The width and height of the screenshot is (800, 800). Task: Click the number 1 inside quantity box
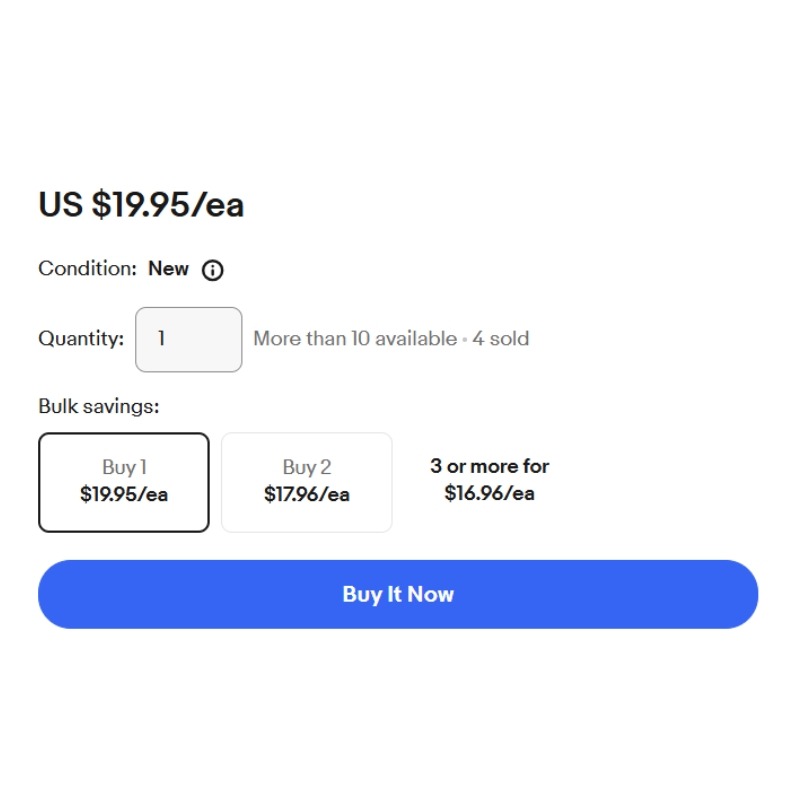click(x=161, y=338)
